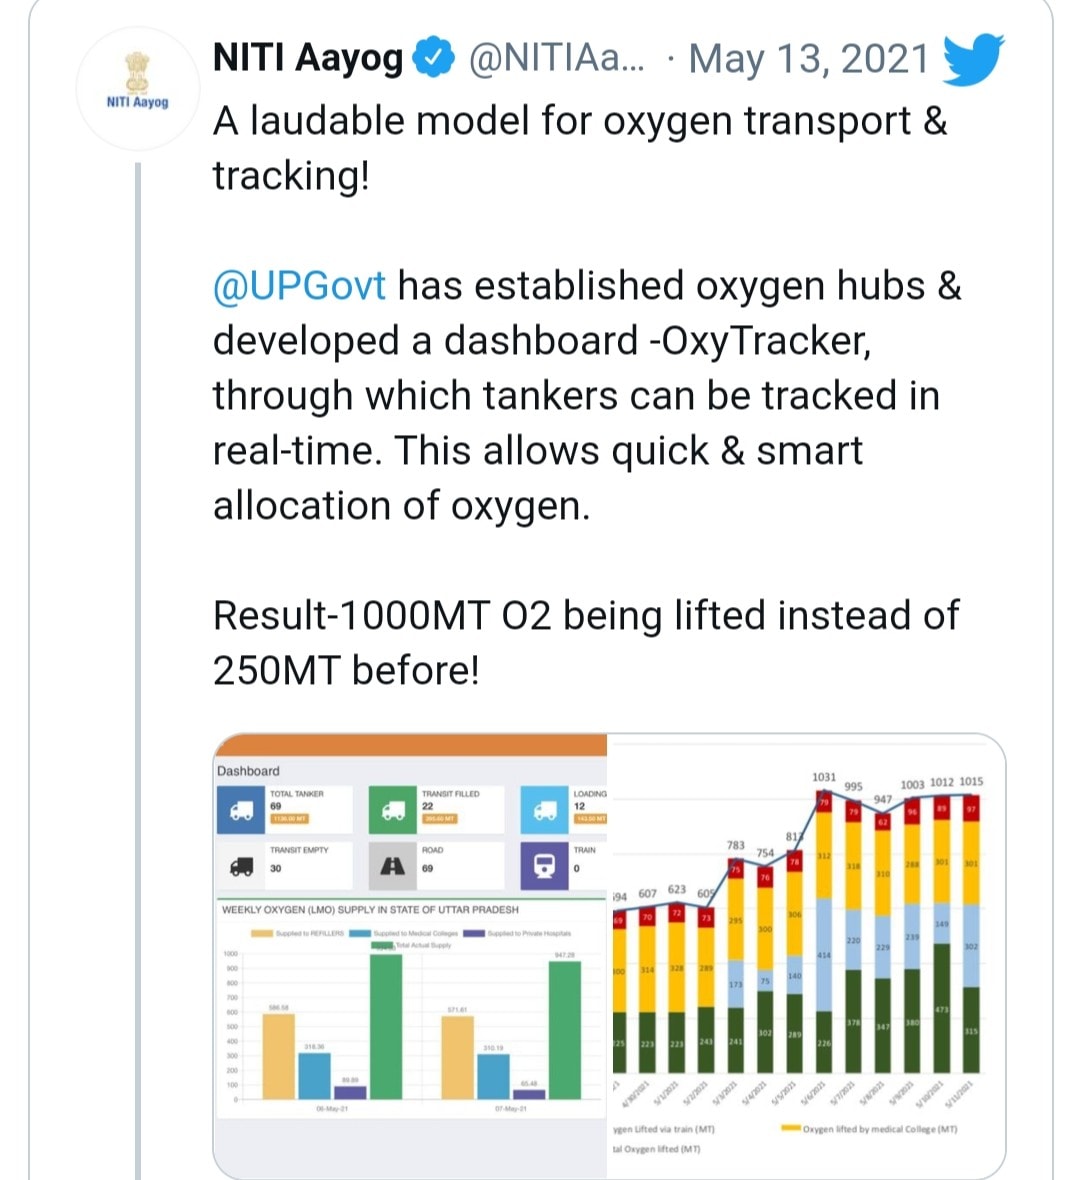The image size is (1080, 1180).
Task: Open the NITI Aayog profile avatar
Action: (138, 90)
